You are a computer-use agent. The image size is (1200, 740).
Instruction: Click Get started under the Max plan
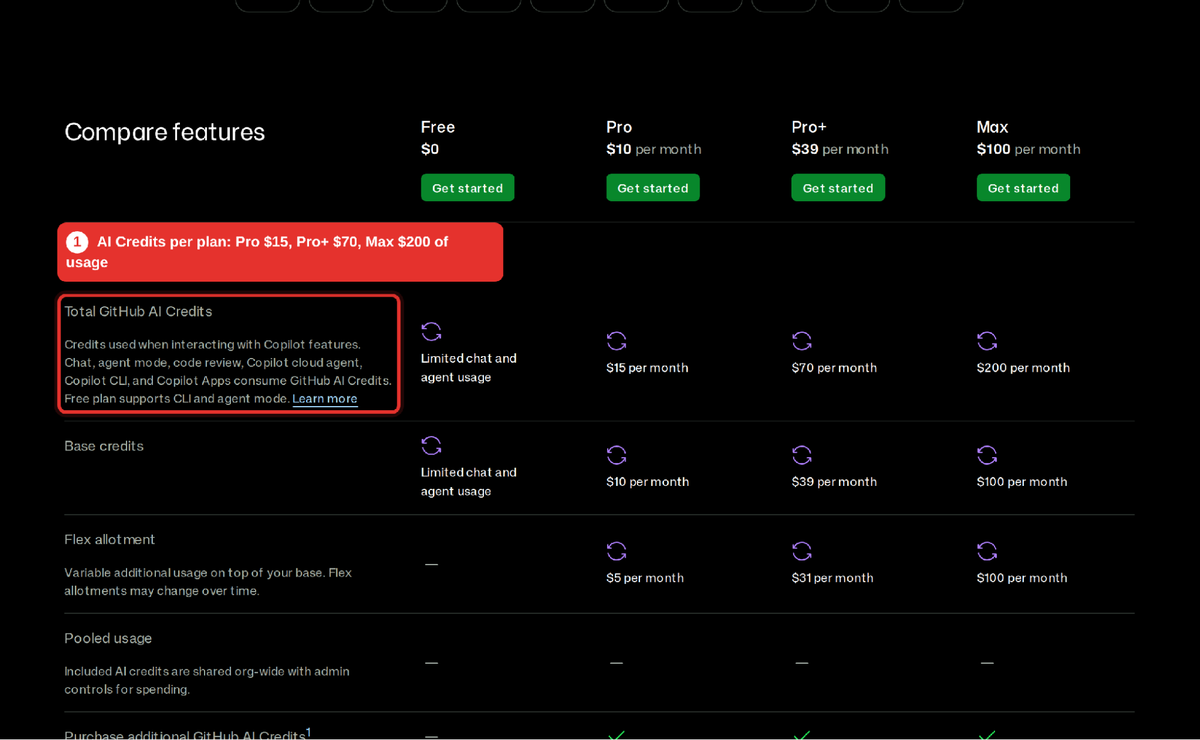[1023, 188]
